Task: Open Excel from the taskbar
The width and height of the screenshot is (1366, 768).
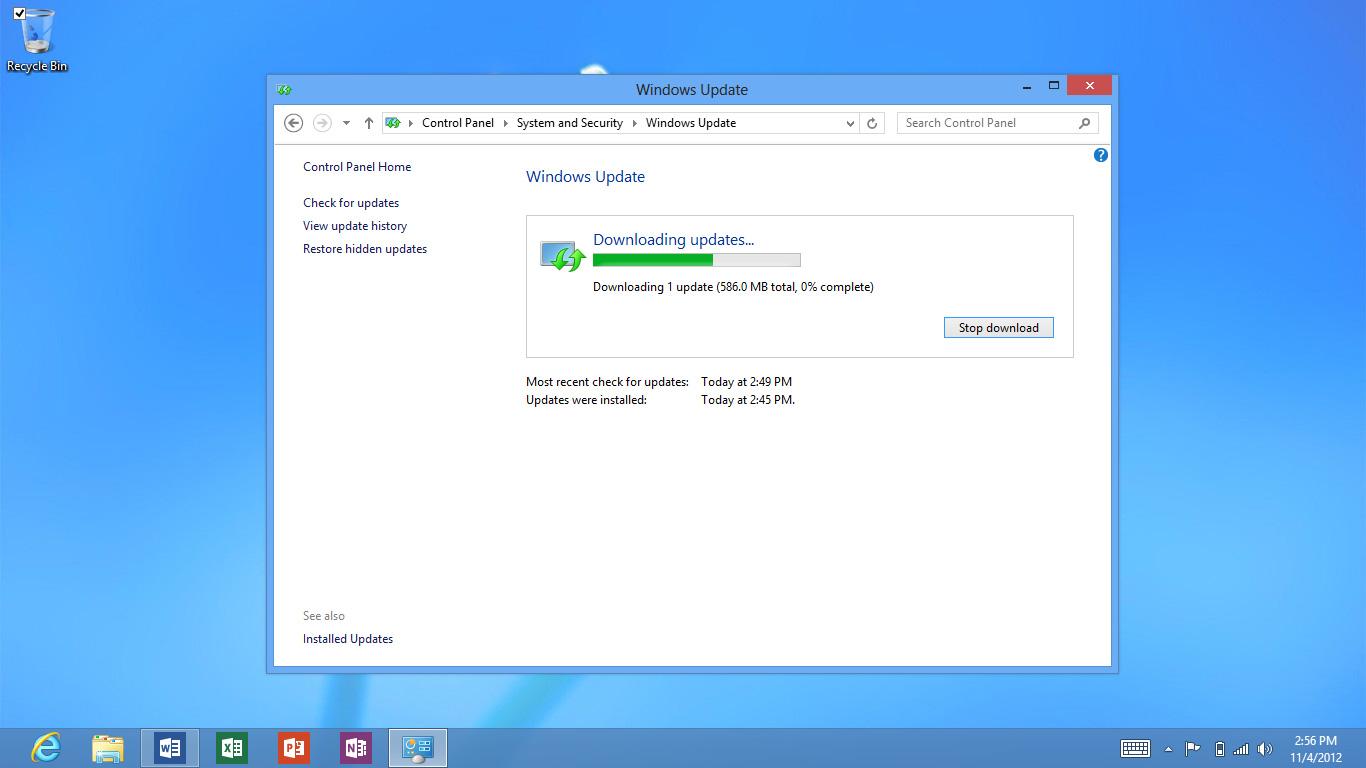Action: 231,747
